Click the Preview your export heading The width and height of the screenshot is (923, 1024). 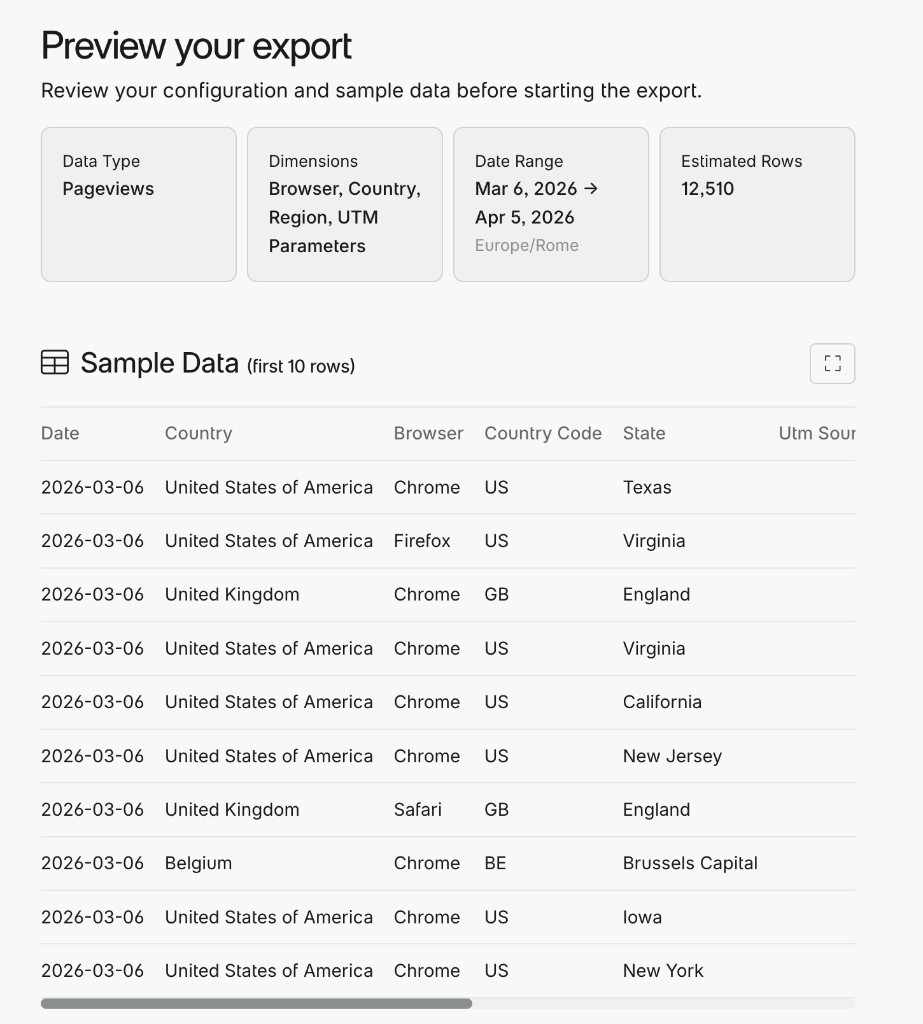[x=196, y=45]
